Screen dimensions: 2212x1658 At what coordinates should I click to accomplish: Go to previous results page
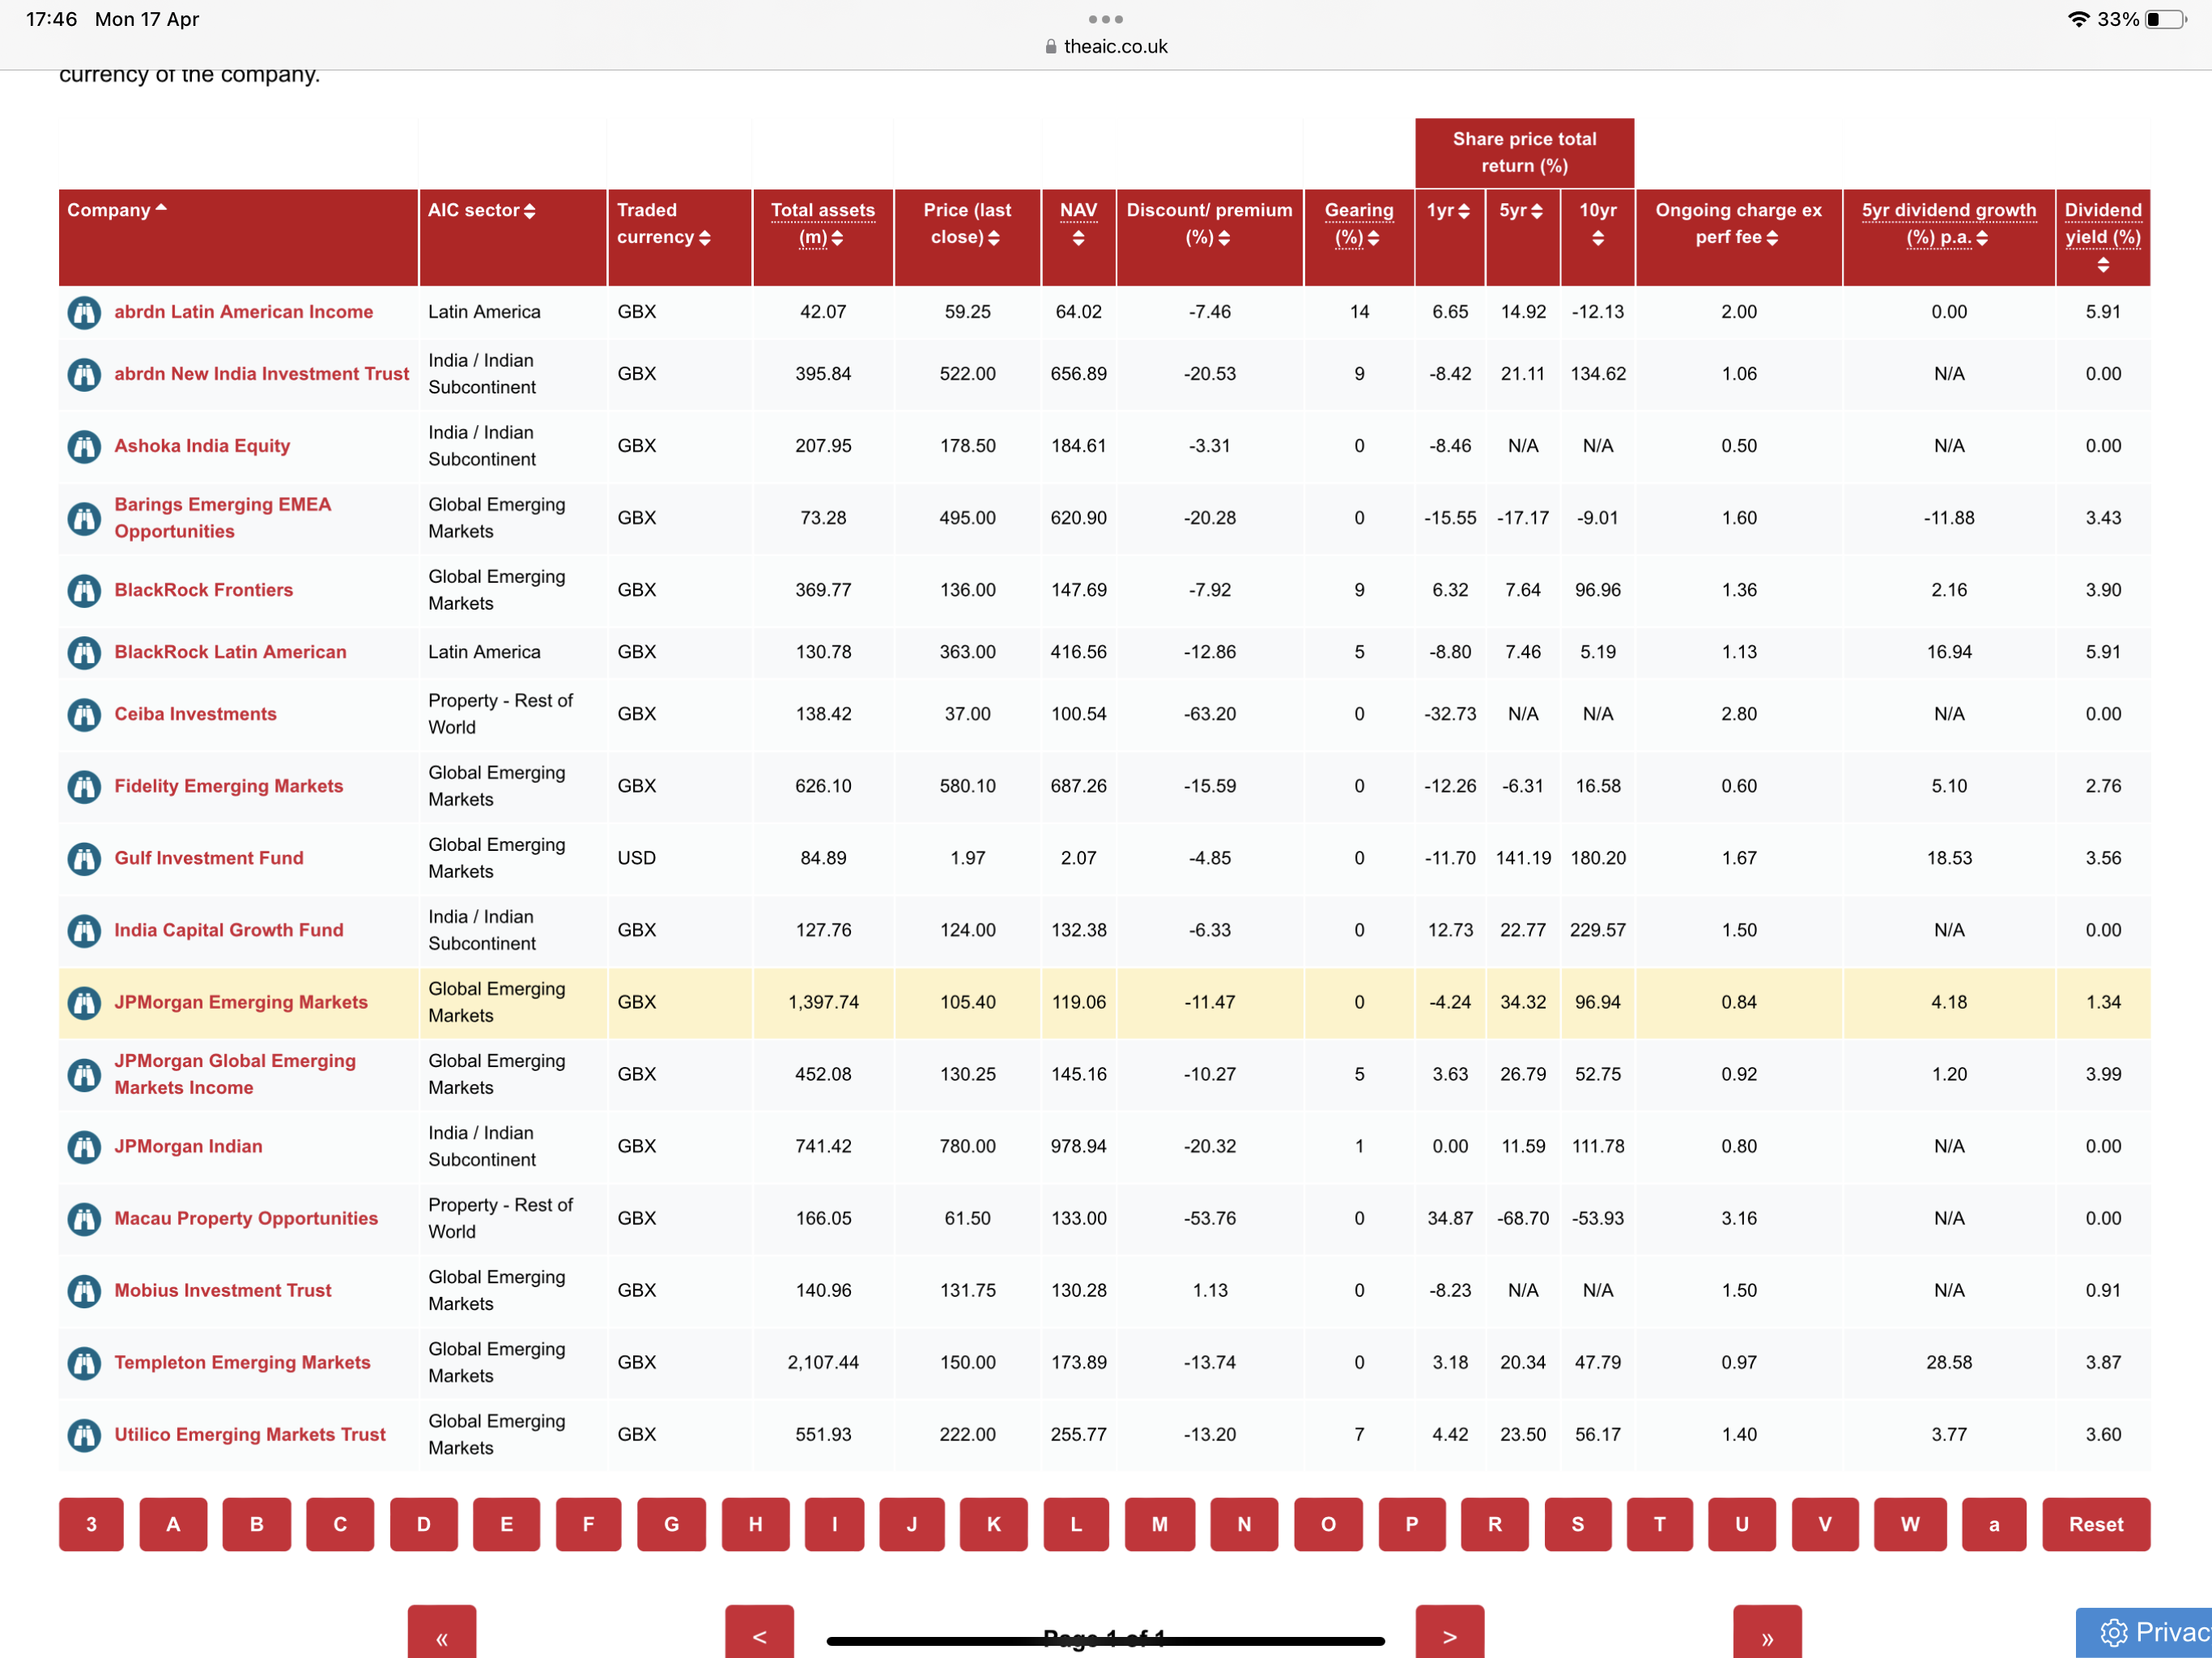pos(759,1634)
